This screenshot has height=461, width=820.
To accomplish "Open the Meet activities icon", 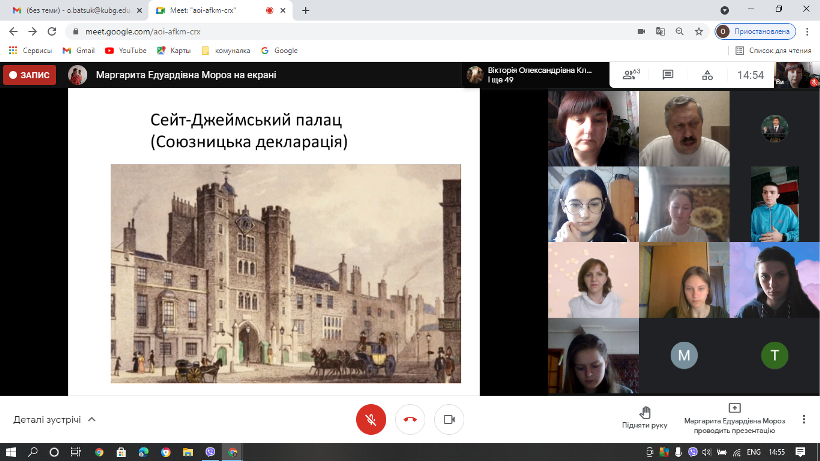I will tap(708, 75).
